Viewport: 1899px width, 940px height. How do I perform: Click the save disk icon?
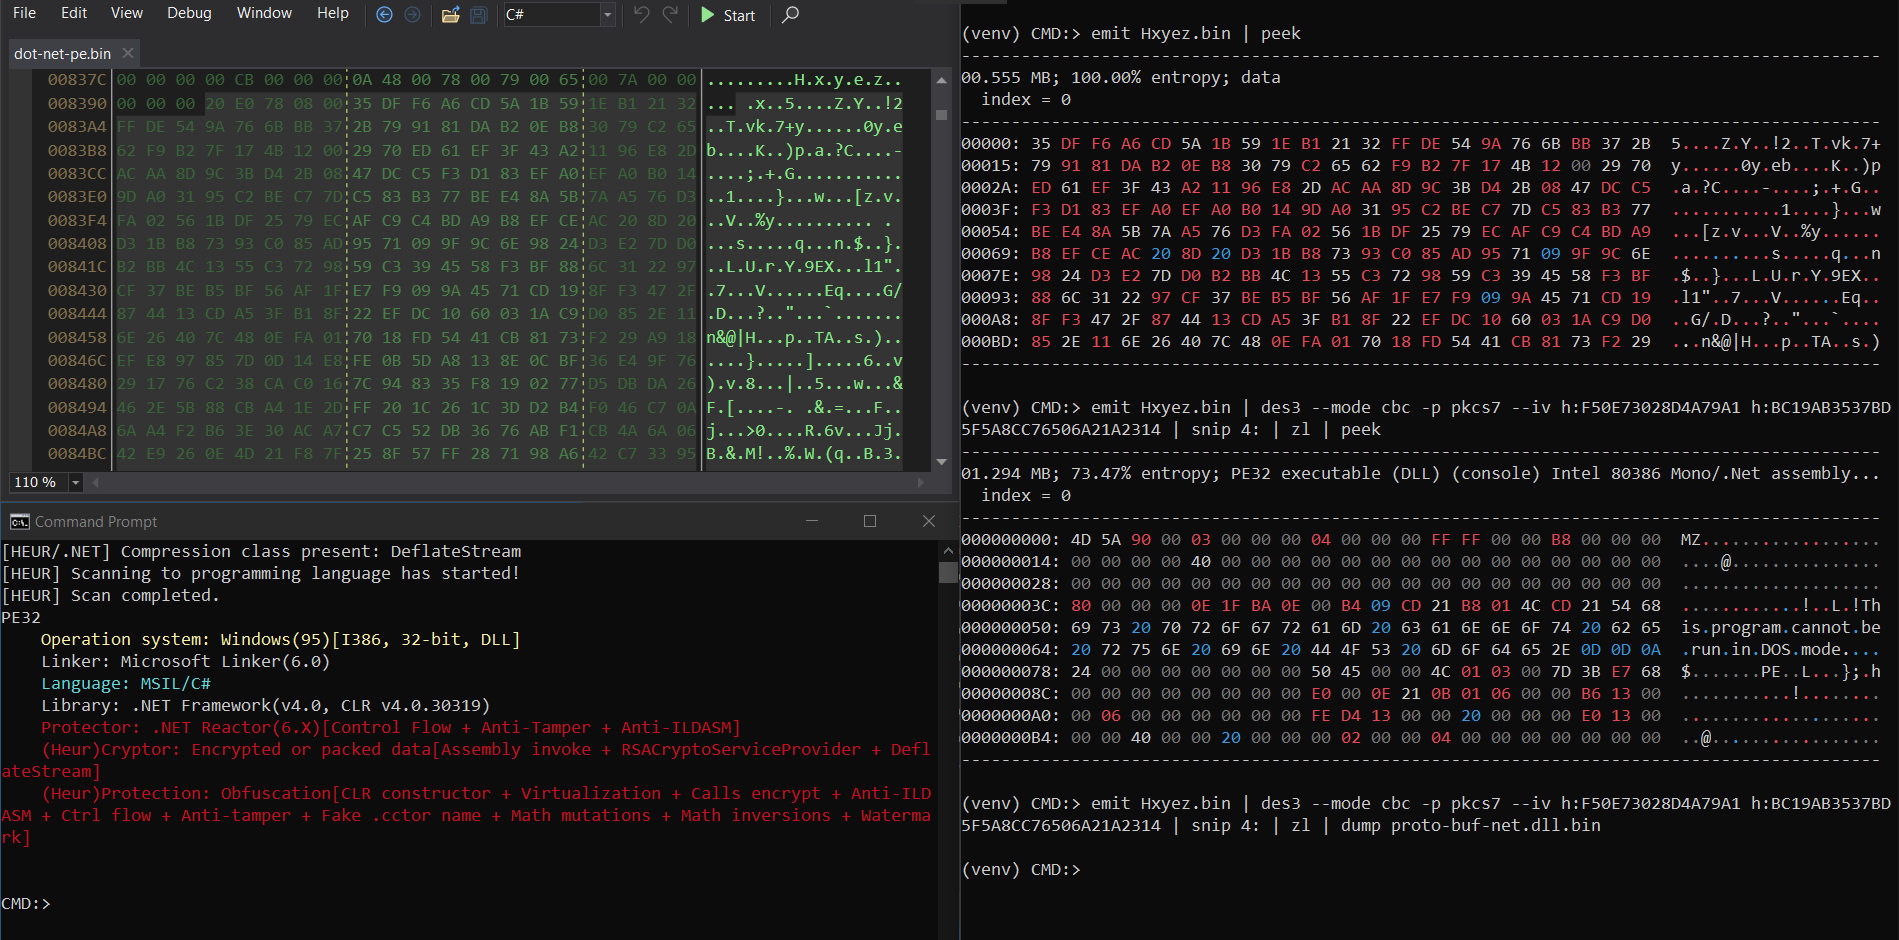click(479, 15)
